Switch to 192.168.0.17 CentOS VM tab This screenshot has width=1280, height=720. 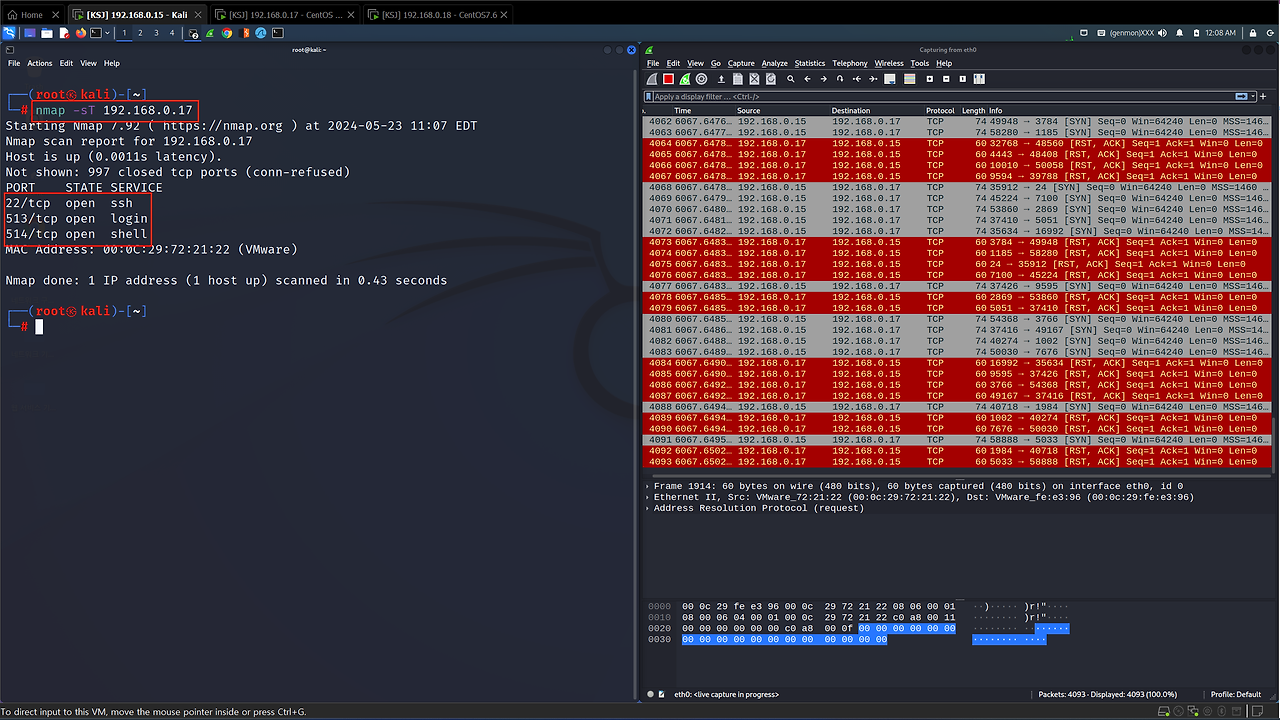coord(285,15)
